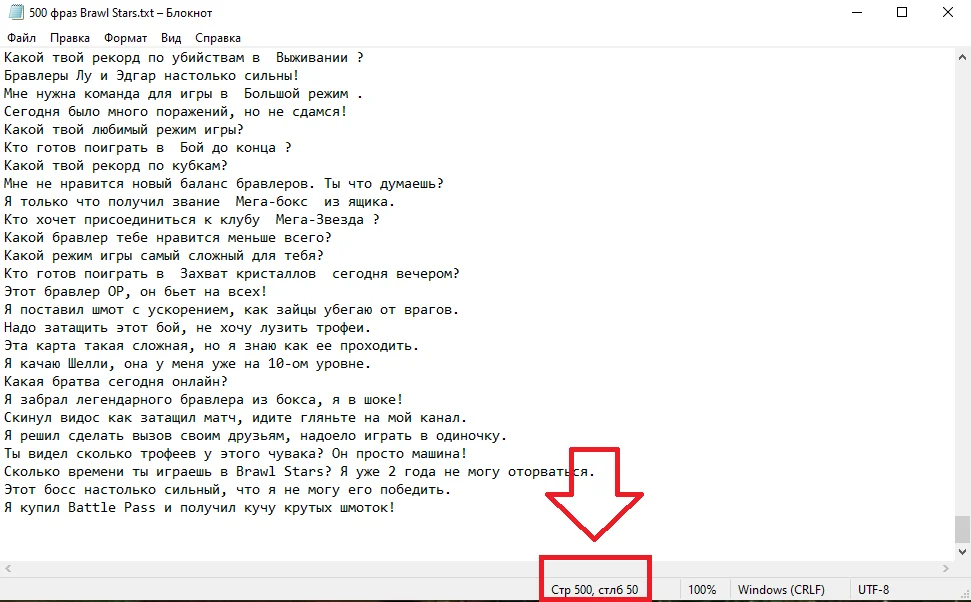Click the line 'Мне не нравится новый баланс бравлеров'

click(224, 183)
